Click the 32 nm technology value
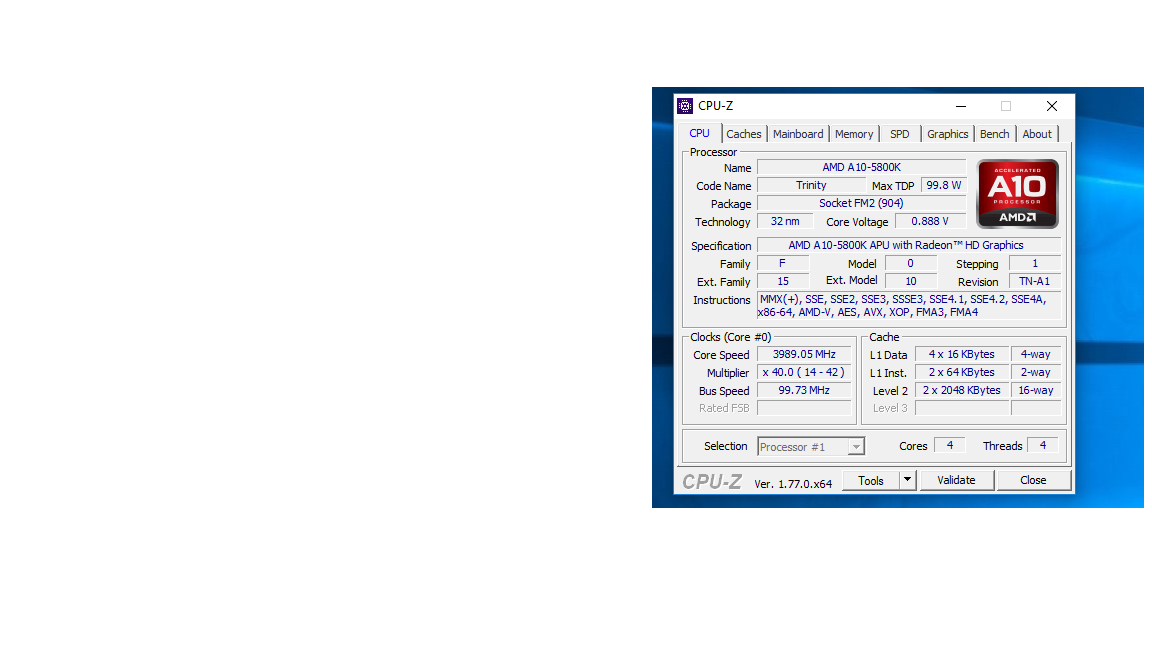 tap(785, 222)
